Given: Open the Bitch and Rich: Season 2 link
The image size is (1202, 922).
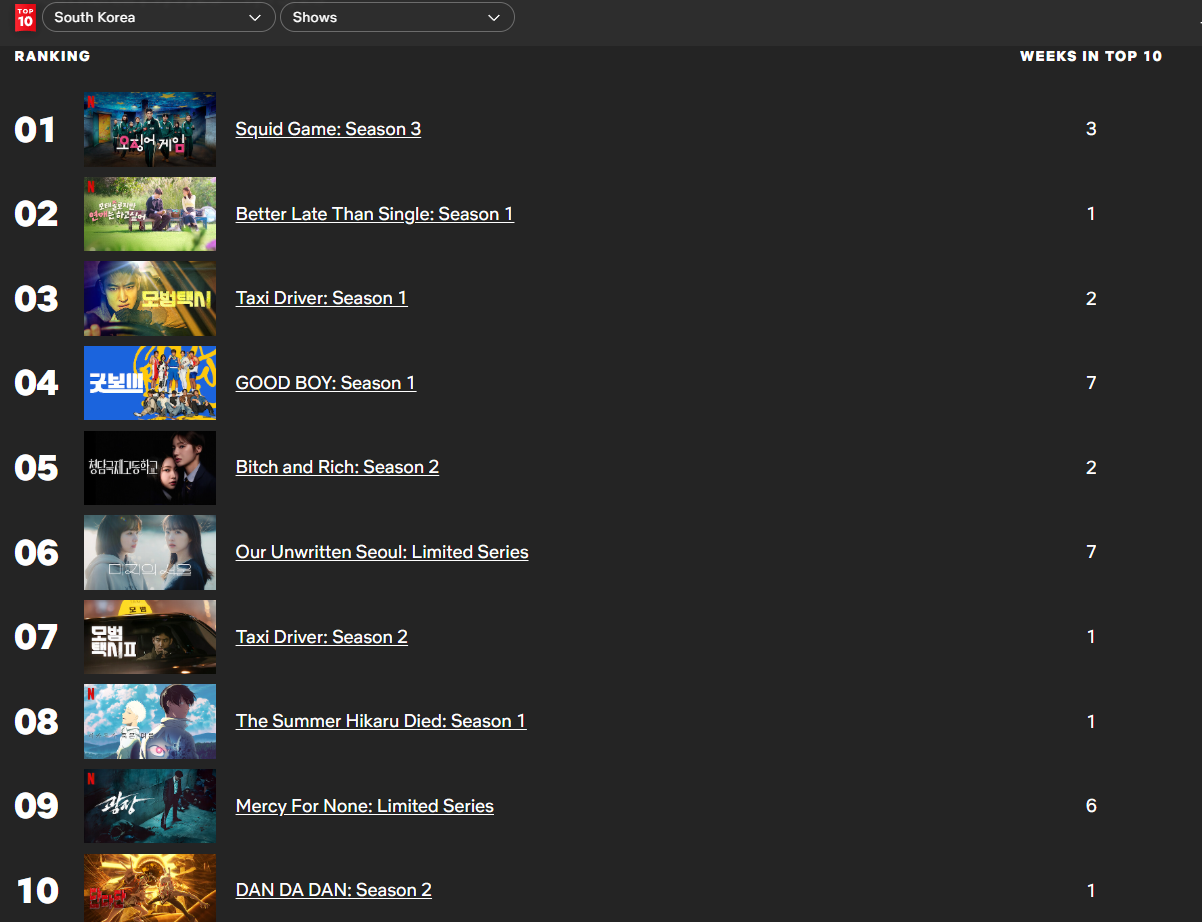Looking at the screenshot, I should click(337, 467).
